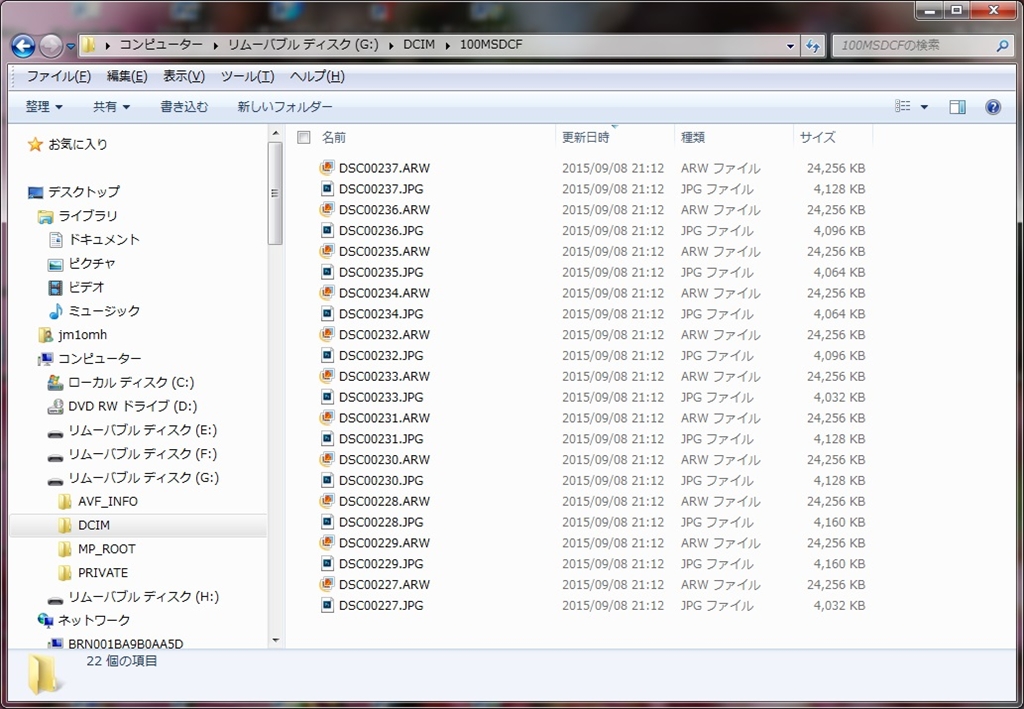Click navigation pane scroll down arrow
Image resolution: width=1024 pixels, height=709 pixels.
276,640
